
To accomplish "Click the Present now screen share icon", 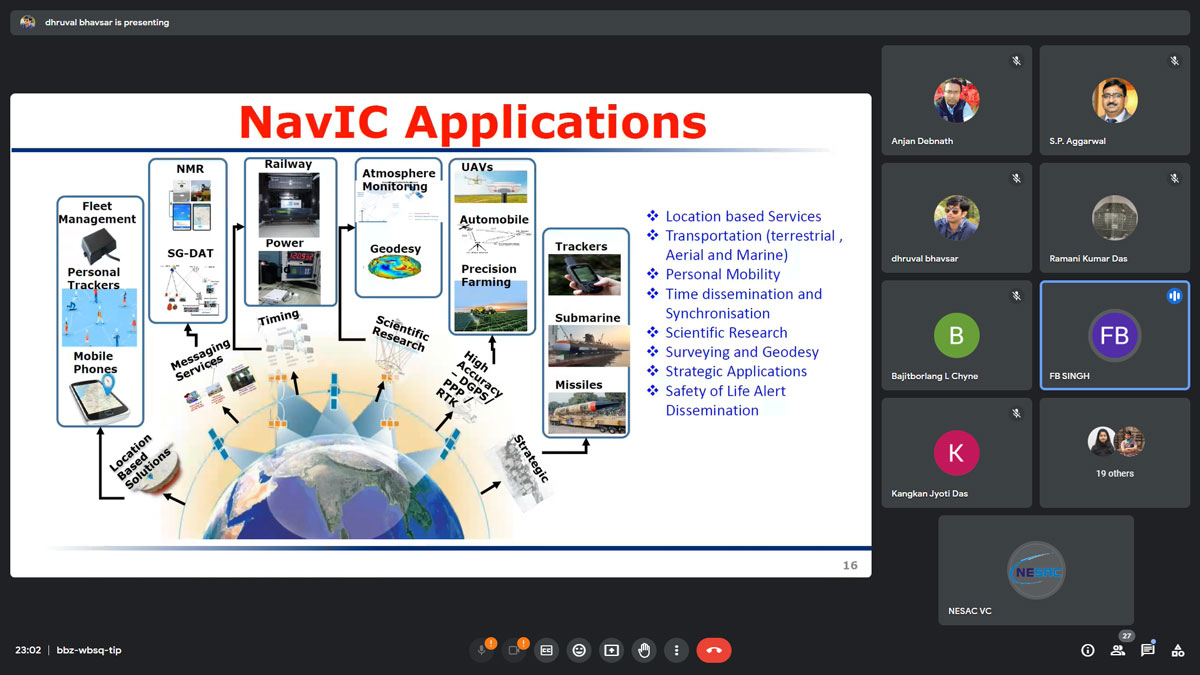I will click(611, 650).
